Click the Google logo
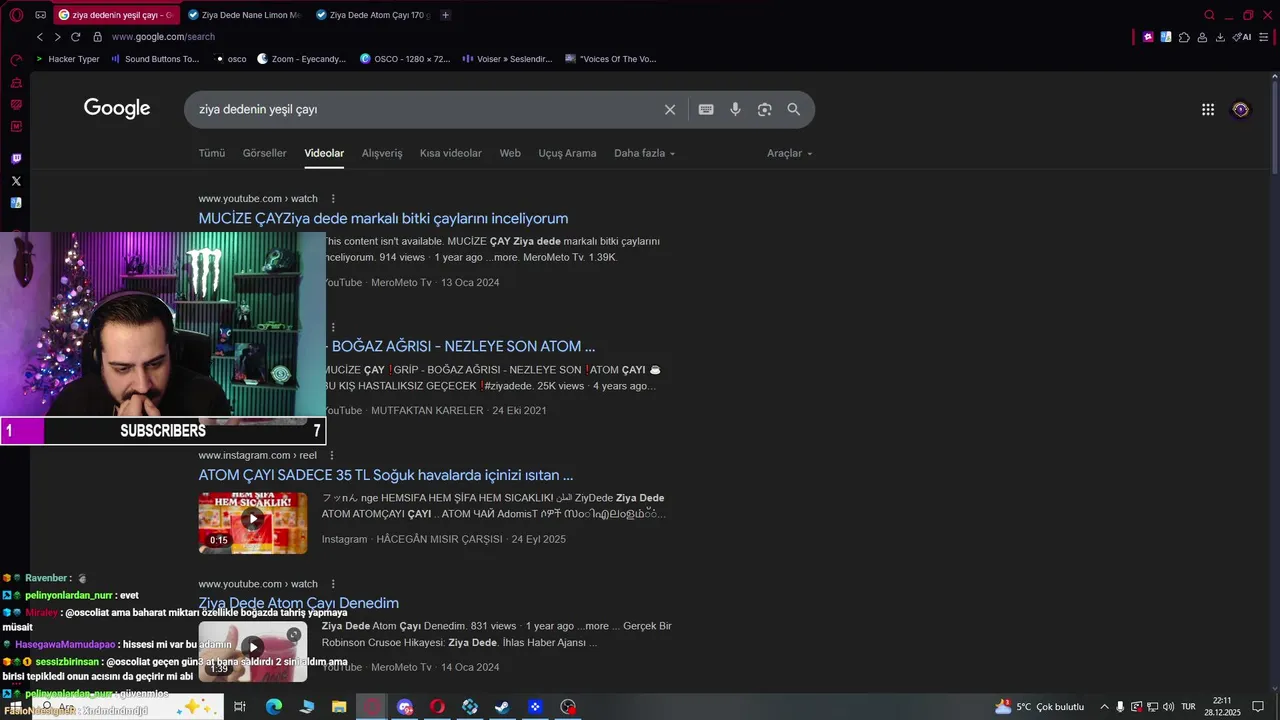This screenshot has height=720, width=1280. (x=117, y=109)
